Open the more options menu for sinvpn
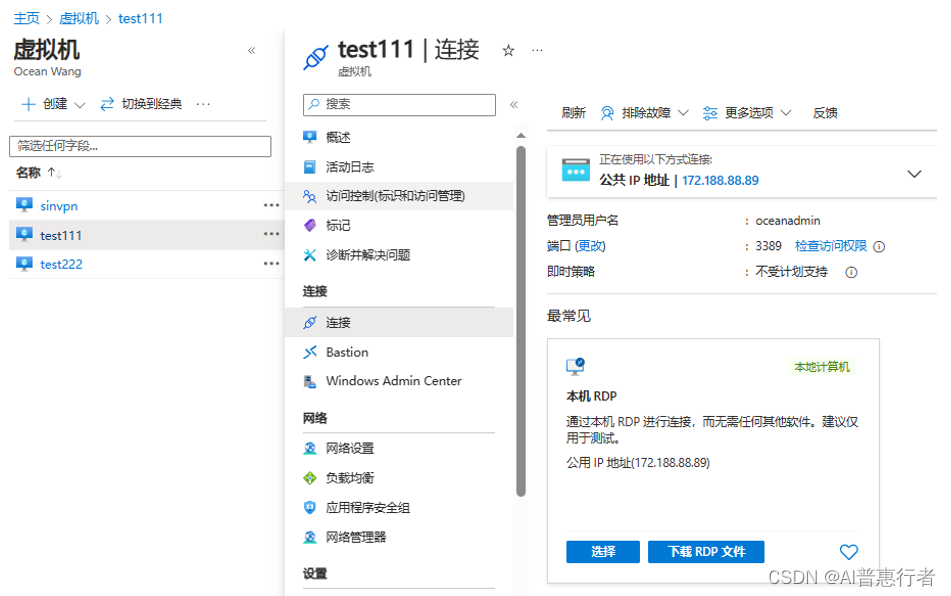951x596 pixels. click(271, 206)
